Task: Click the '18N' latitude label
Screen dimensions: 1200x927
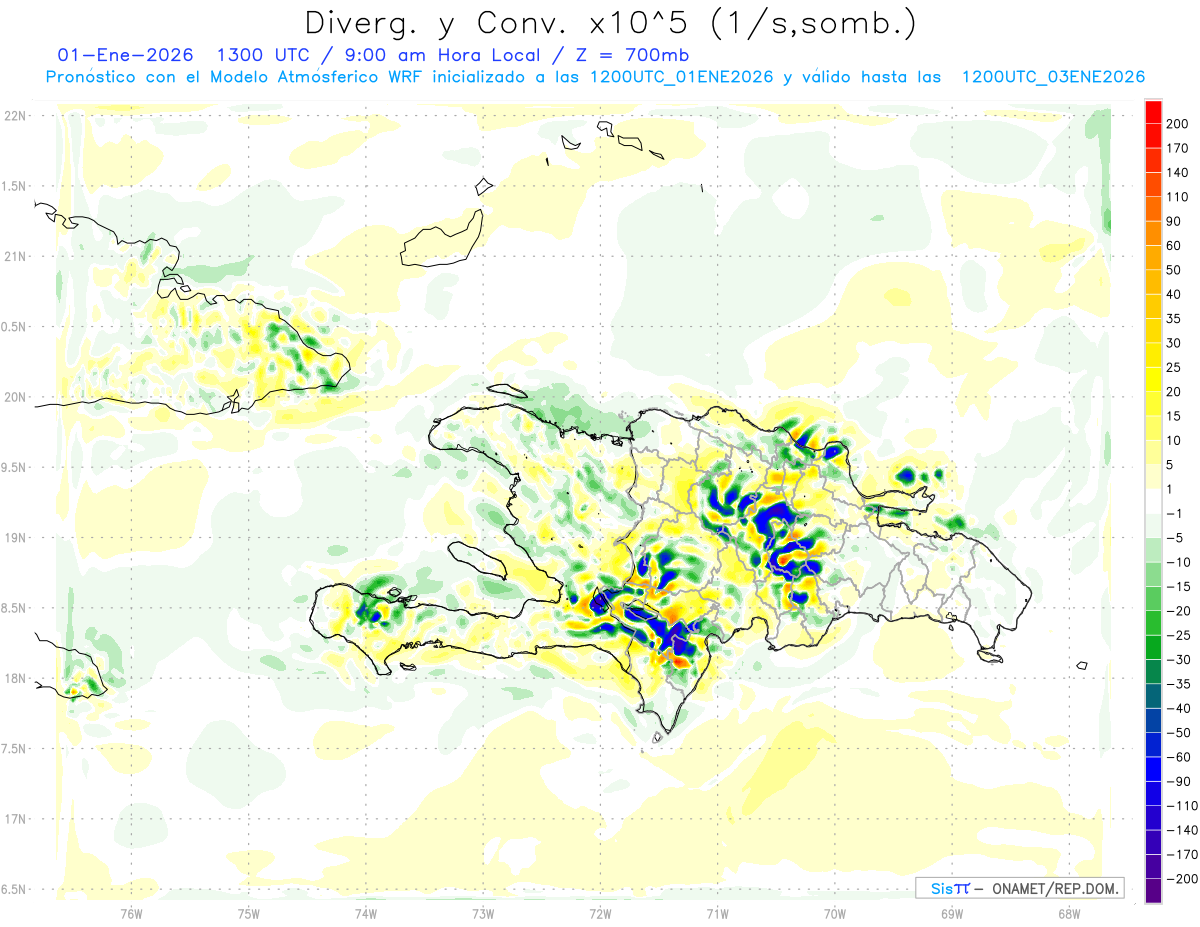Action: point(16,679)
